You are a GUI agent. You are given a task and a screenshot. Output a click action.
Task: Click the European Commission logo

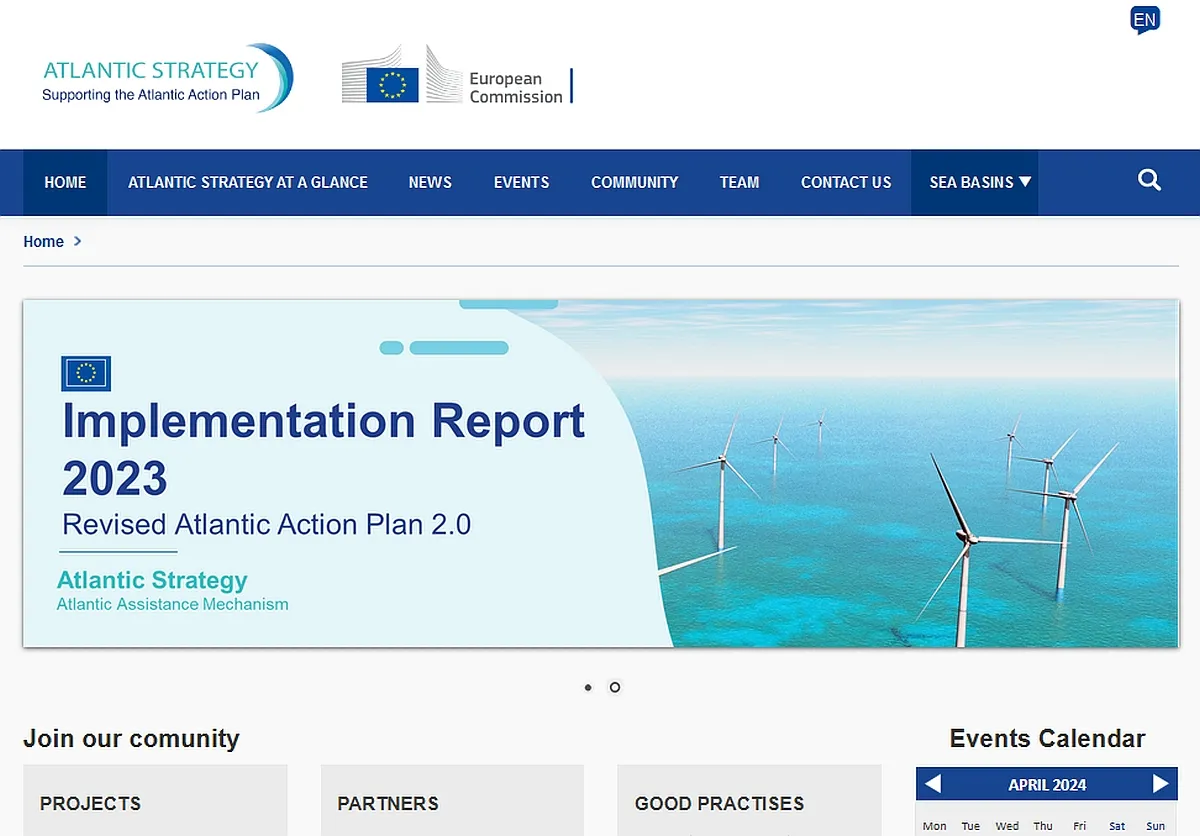pos(458,75)
